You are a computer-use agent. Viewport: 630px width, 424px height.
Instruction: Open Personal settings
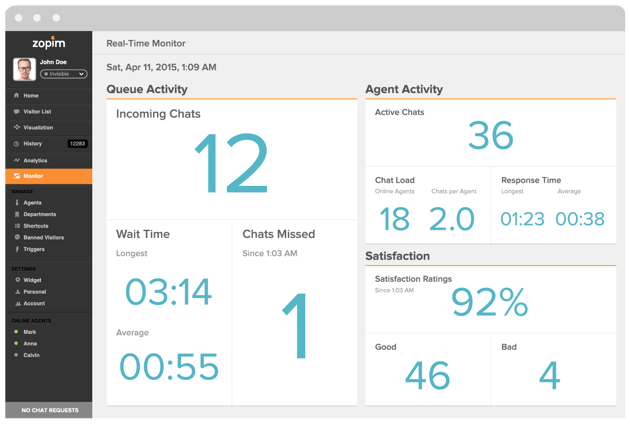[x=36, y=292]
